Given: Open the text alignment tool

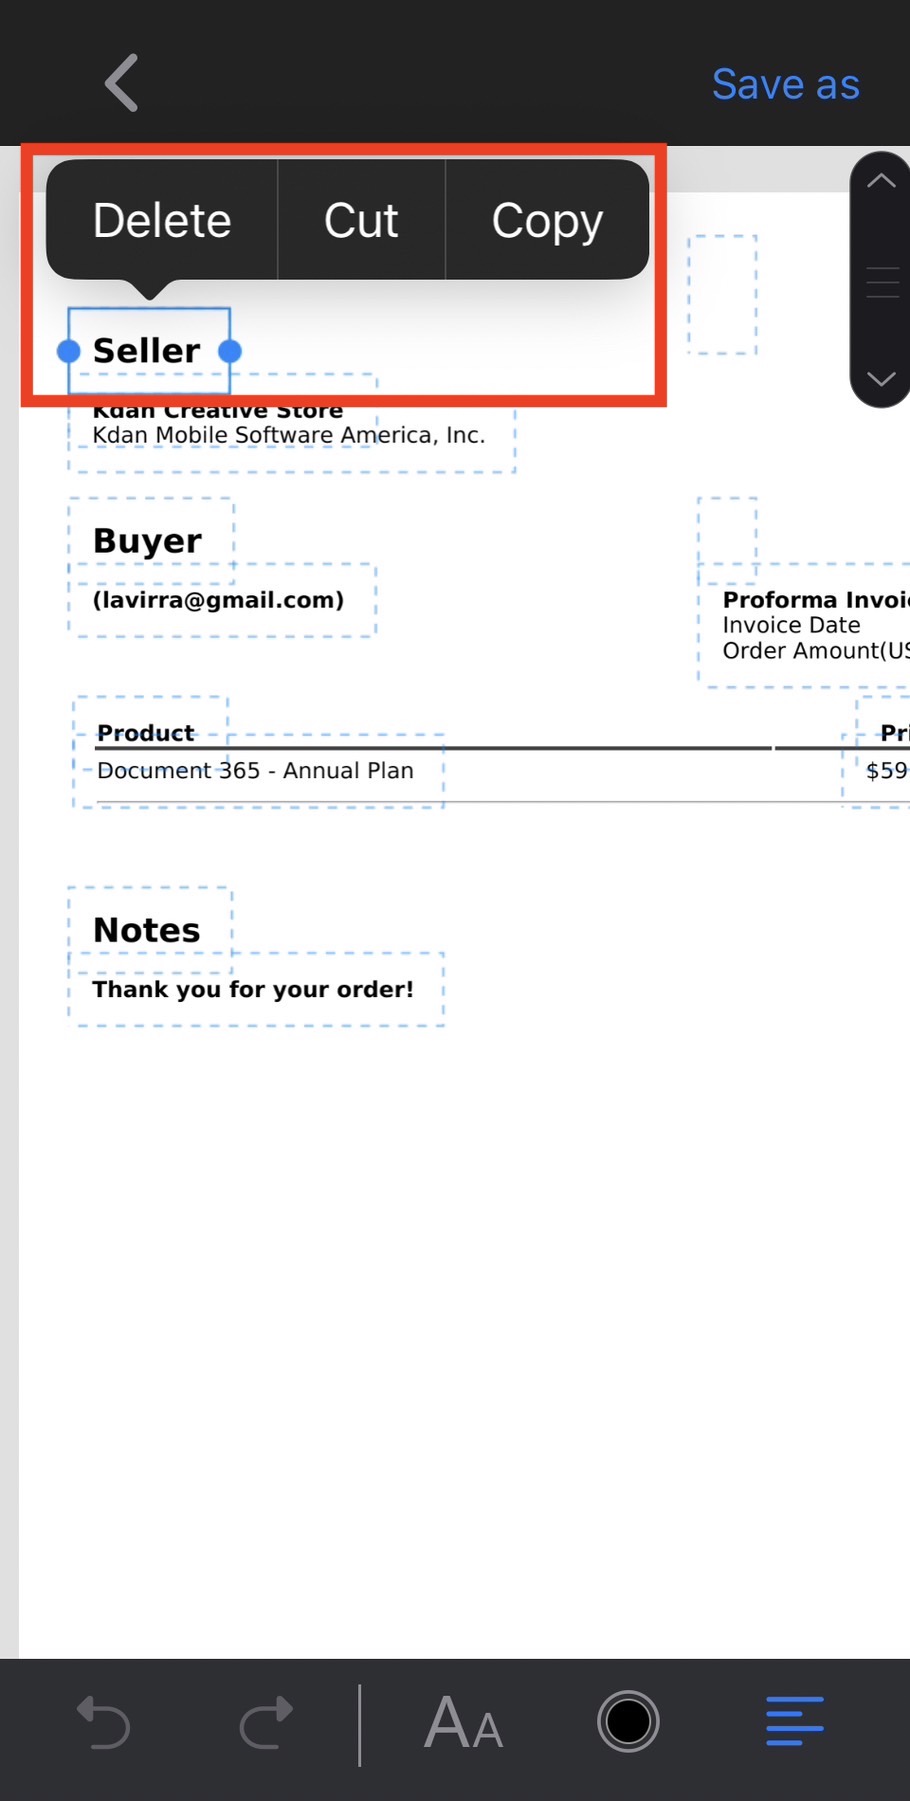Looking at the screenshot, I should point(795,1721).
